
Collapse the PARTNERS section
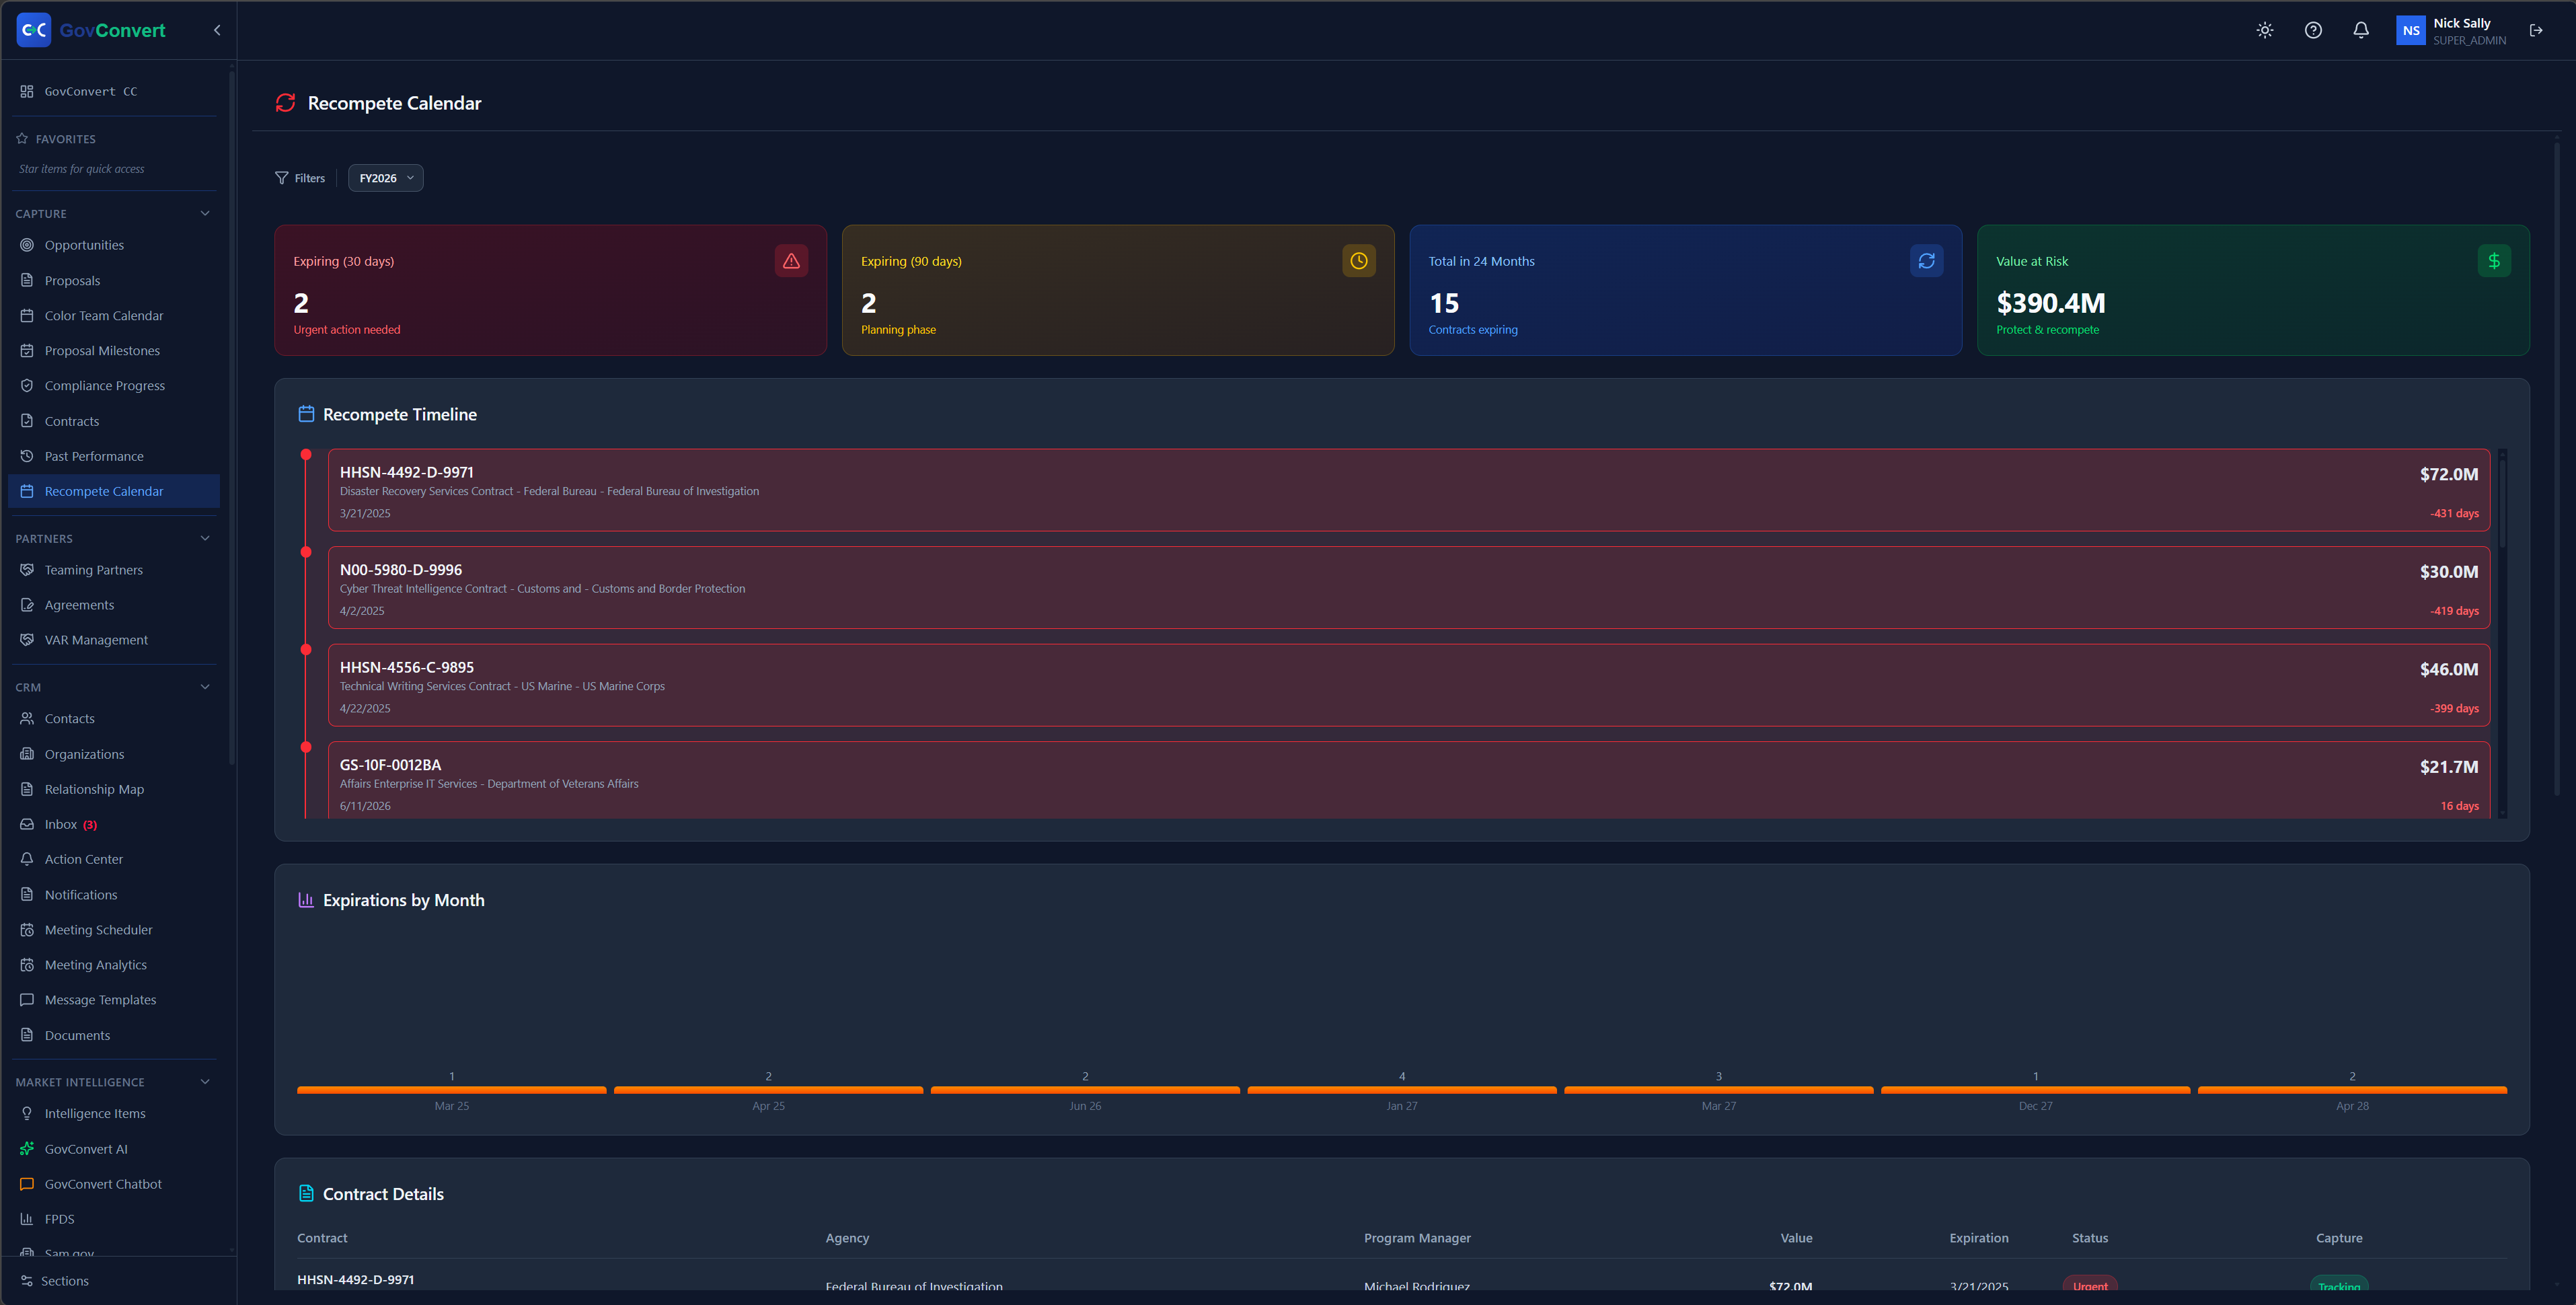[x=205, y=538]
